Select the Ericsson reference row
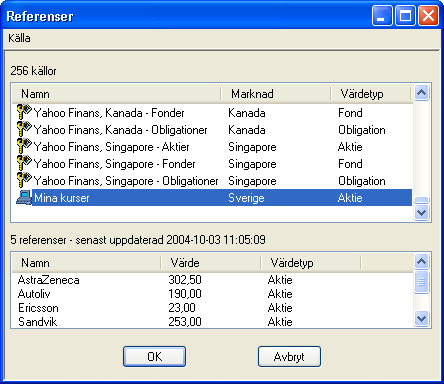The height and width of the screenshot is (384, 444). pyautogui.click(x=212, y=308)
